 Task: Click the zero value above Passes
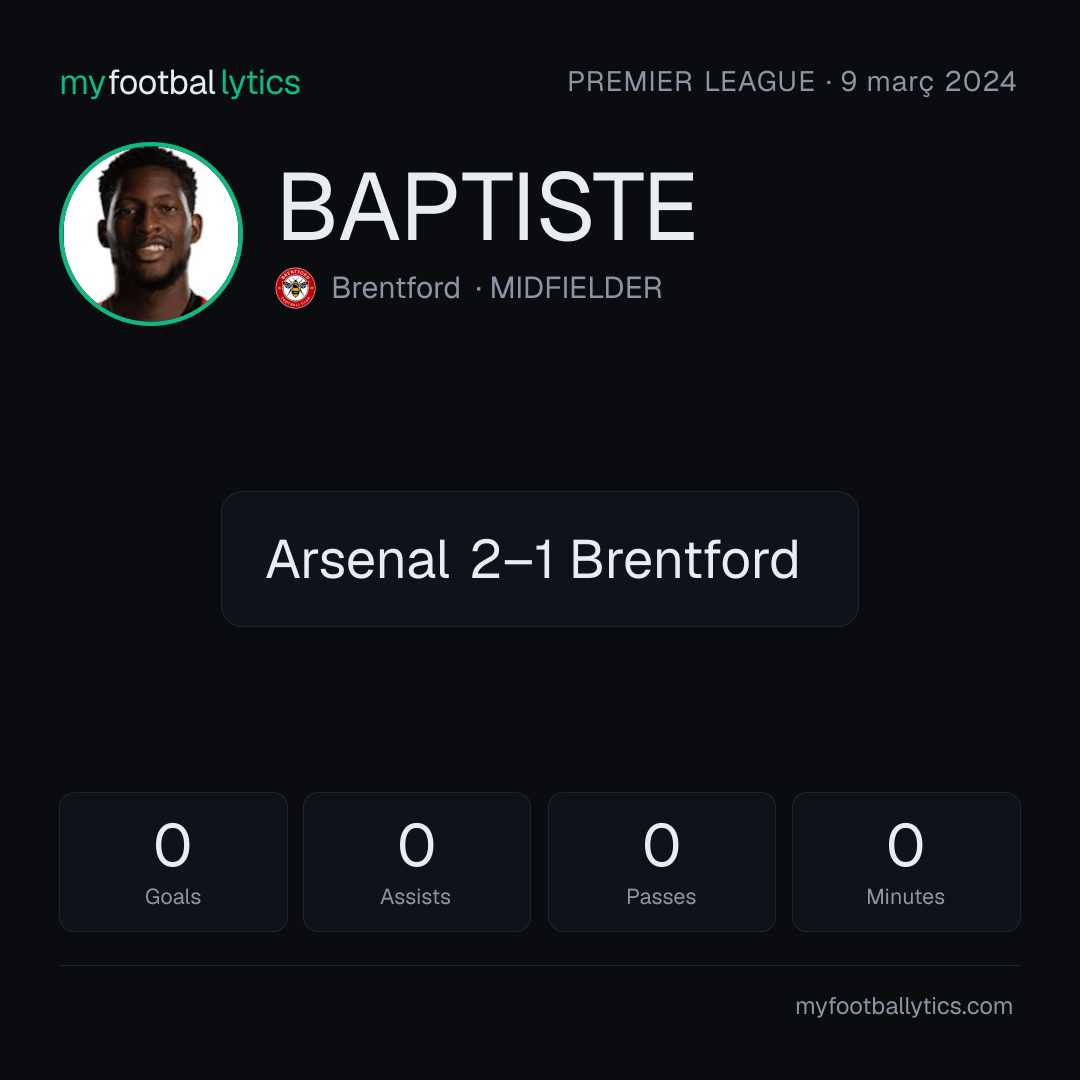tap(661, 845)
